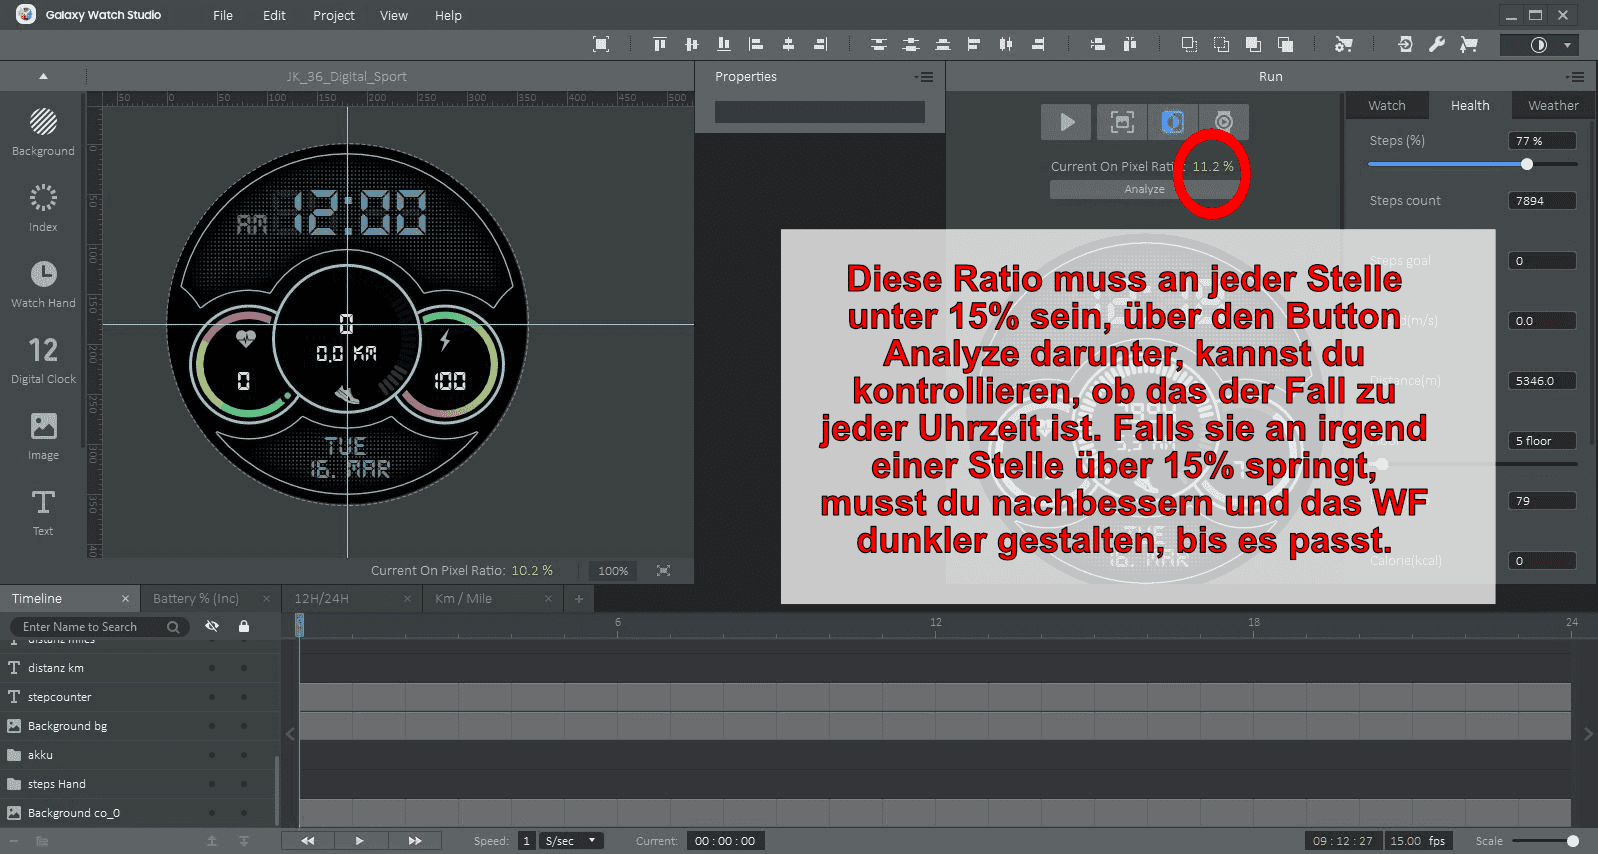
Task: Adjust the Steps (%) slider handle
Action: (1526, 164)
